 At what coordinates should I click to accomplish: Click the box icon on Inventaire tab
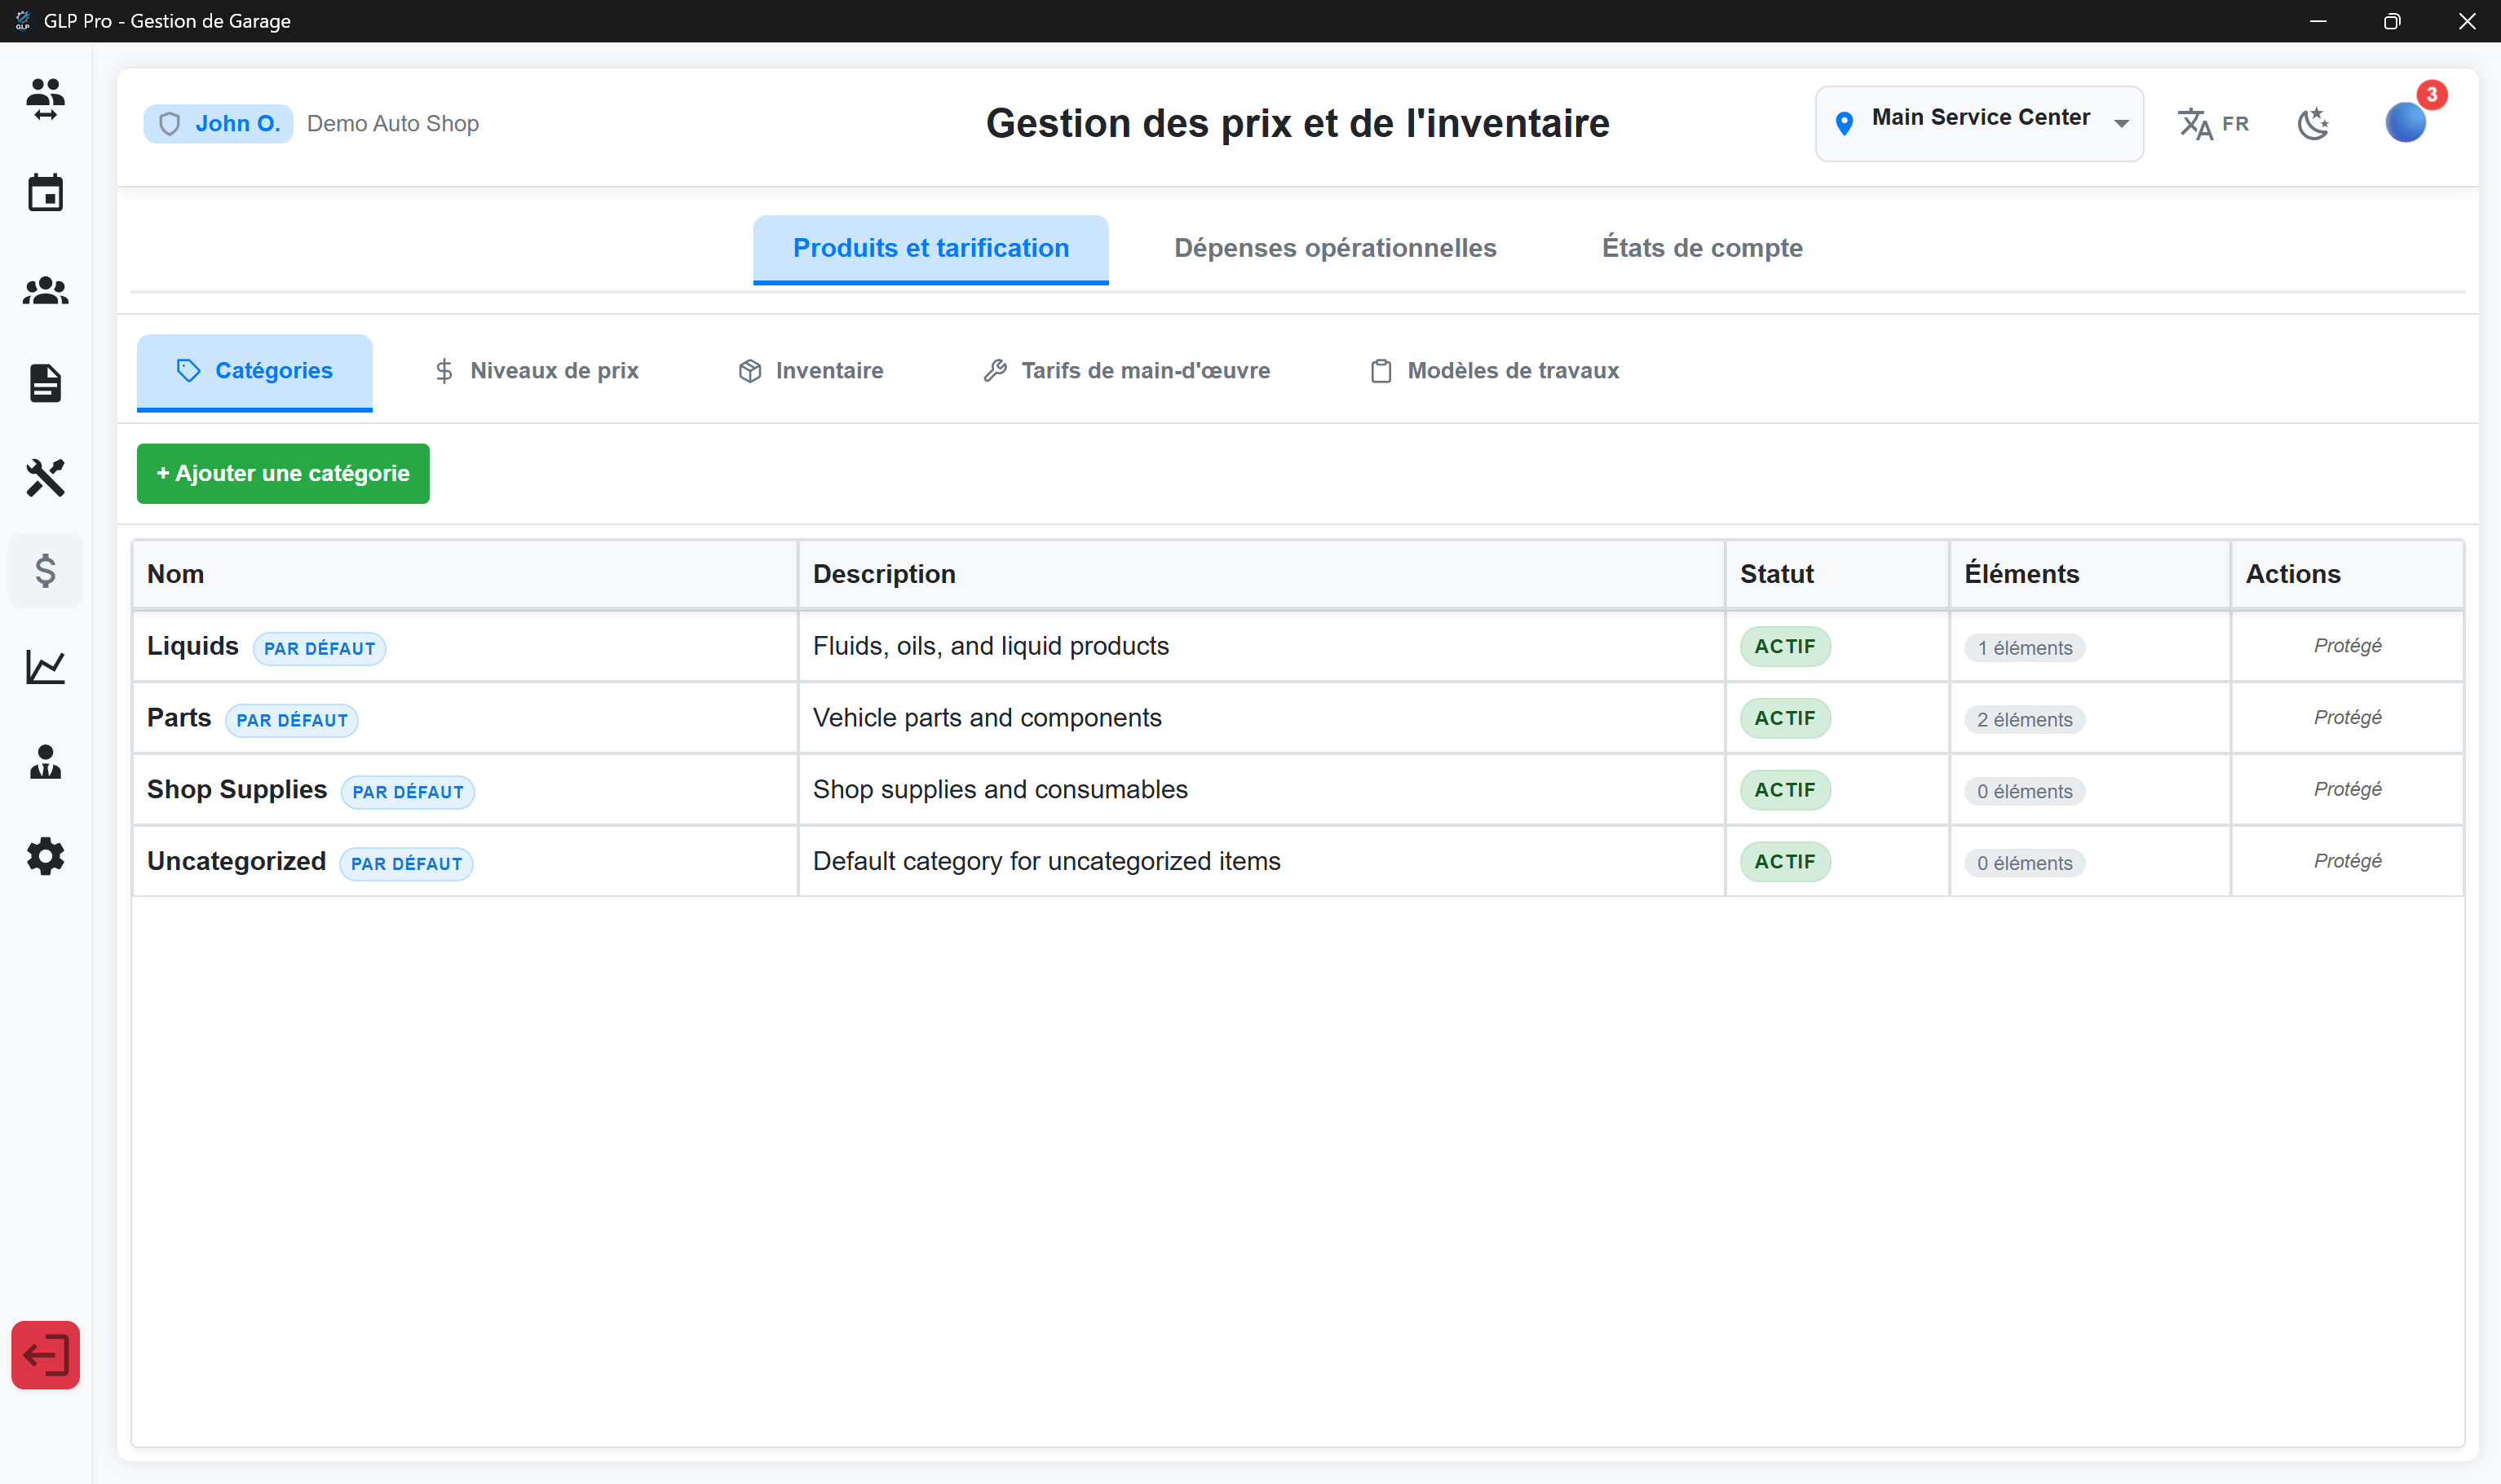pyautogui.click(x=750, y=371)
